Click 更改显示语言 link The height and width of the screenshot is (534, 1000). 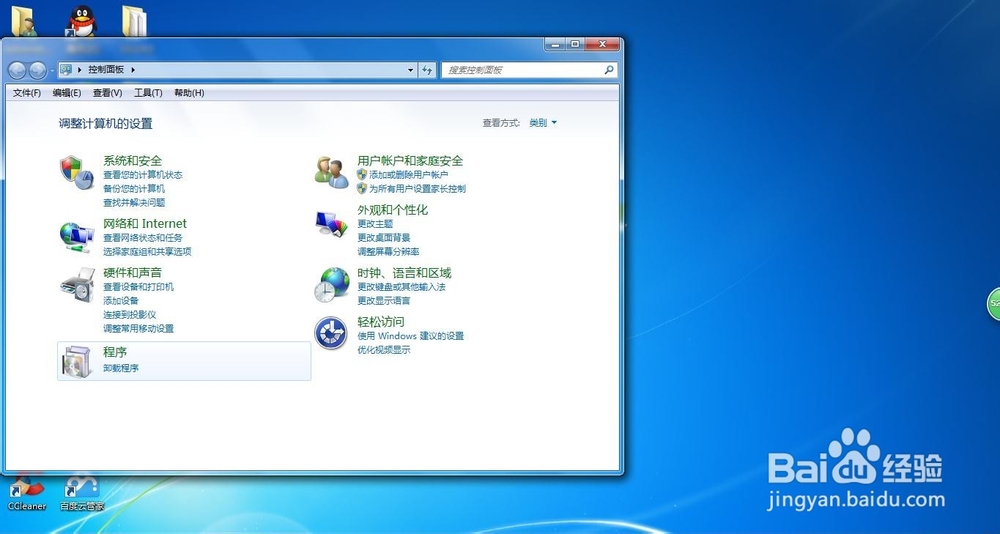[384, 300]
